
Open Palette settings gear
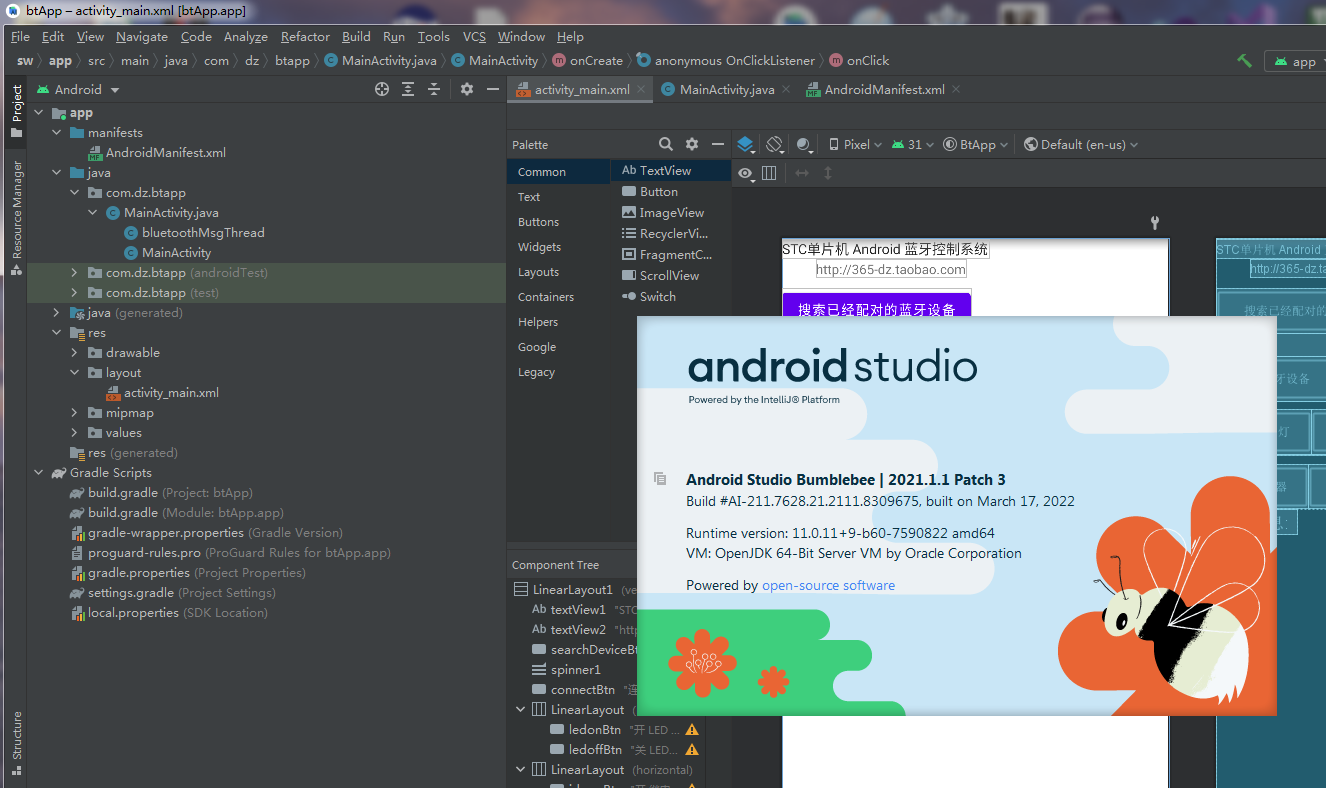pyautogui.click(x=692, y=144)
